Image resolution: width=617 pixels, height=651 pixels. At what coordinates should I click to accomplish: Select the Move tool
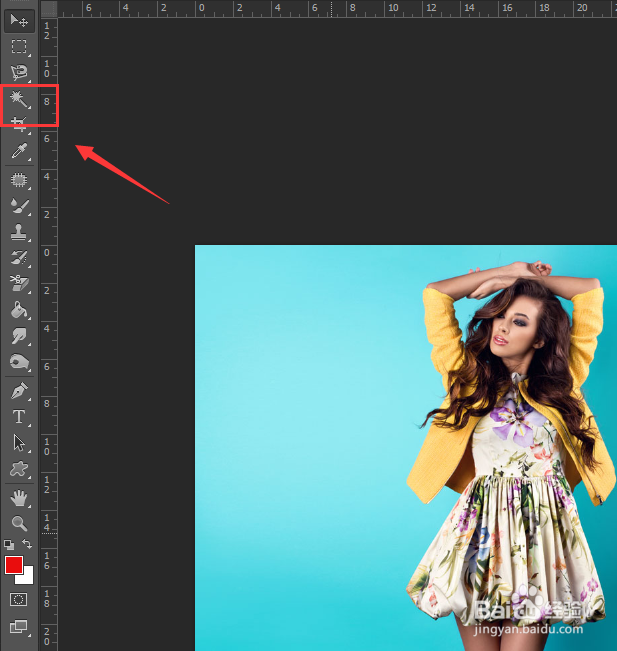coord(19,20)
